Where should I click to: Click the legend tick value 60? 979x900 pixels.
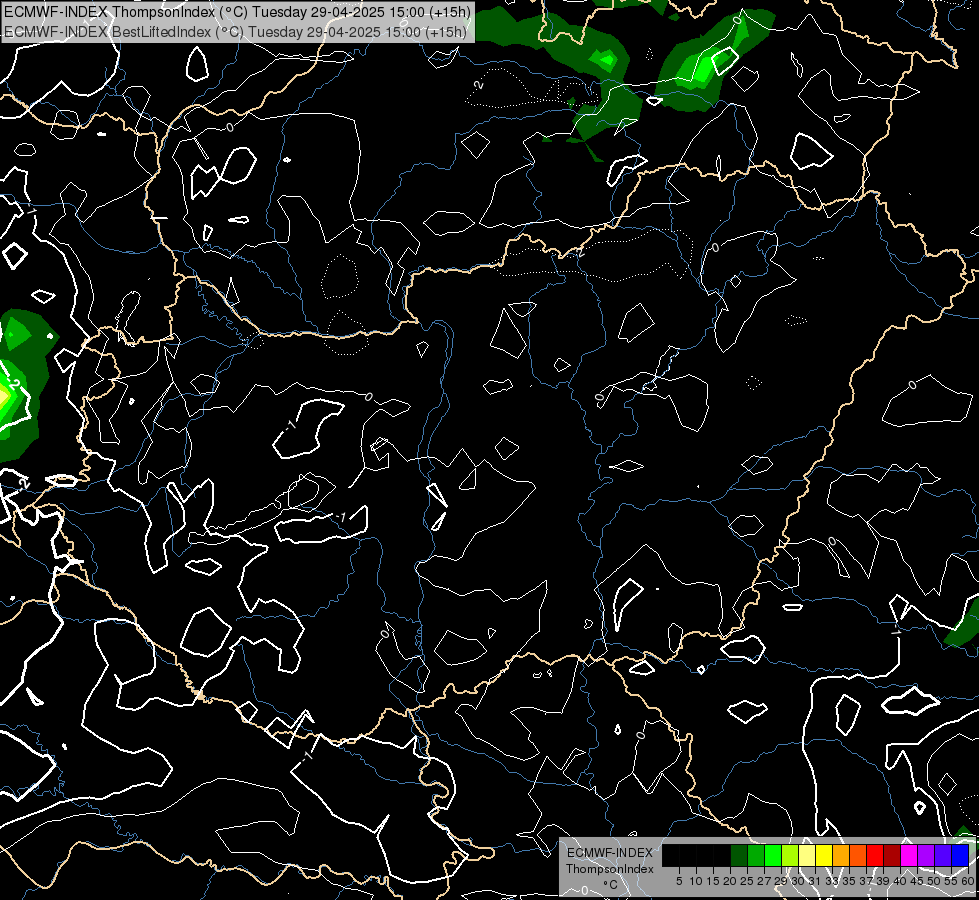point(968,881)
